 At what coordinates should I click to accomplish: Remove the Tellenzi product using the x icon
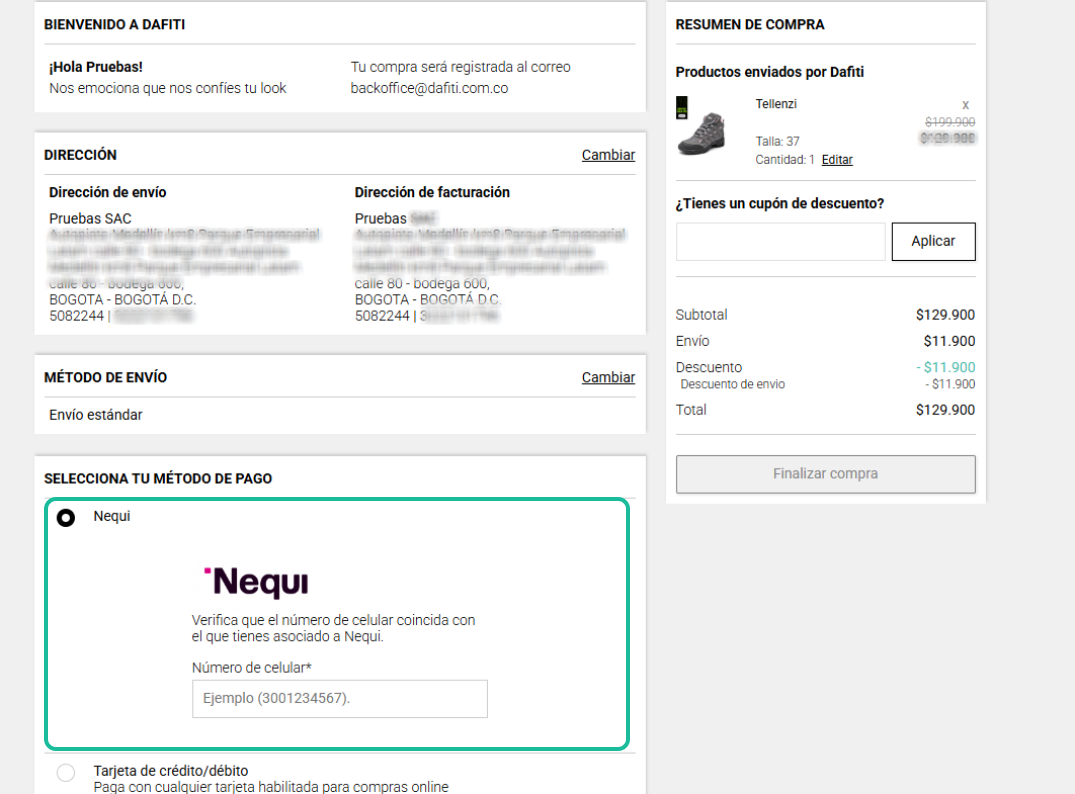click(963, 104)
